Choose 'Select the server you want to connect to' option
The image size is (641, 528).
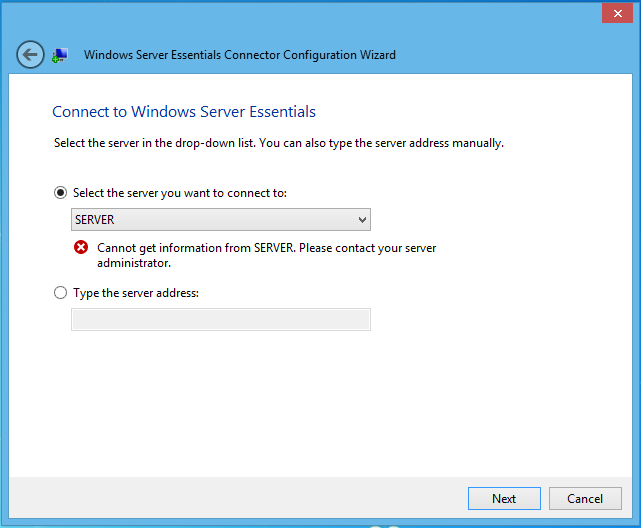tap(61, 192)
